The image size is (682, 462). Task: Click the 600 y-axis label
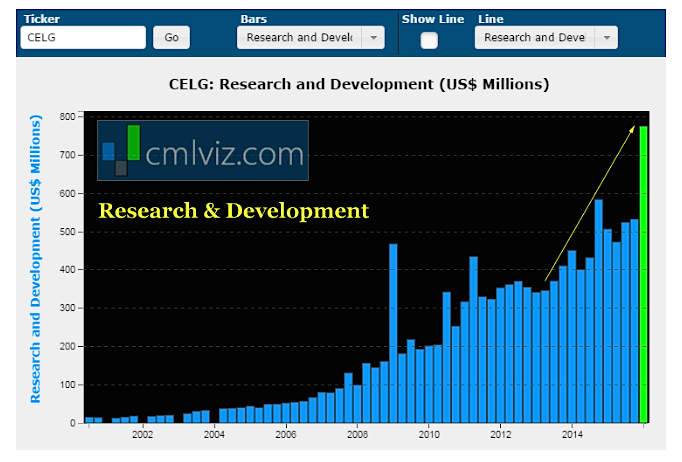click(x=67, y=194)
